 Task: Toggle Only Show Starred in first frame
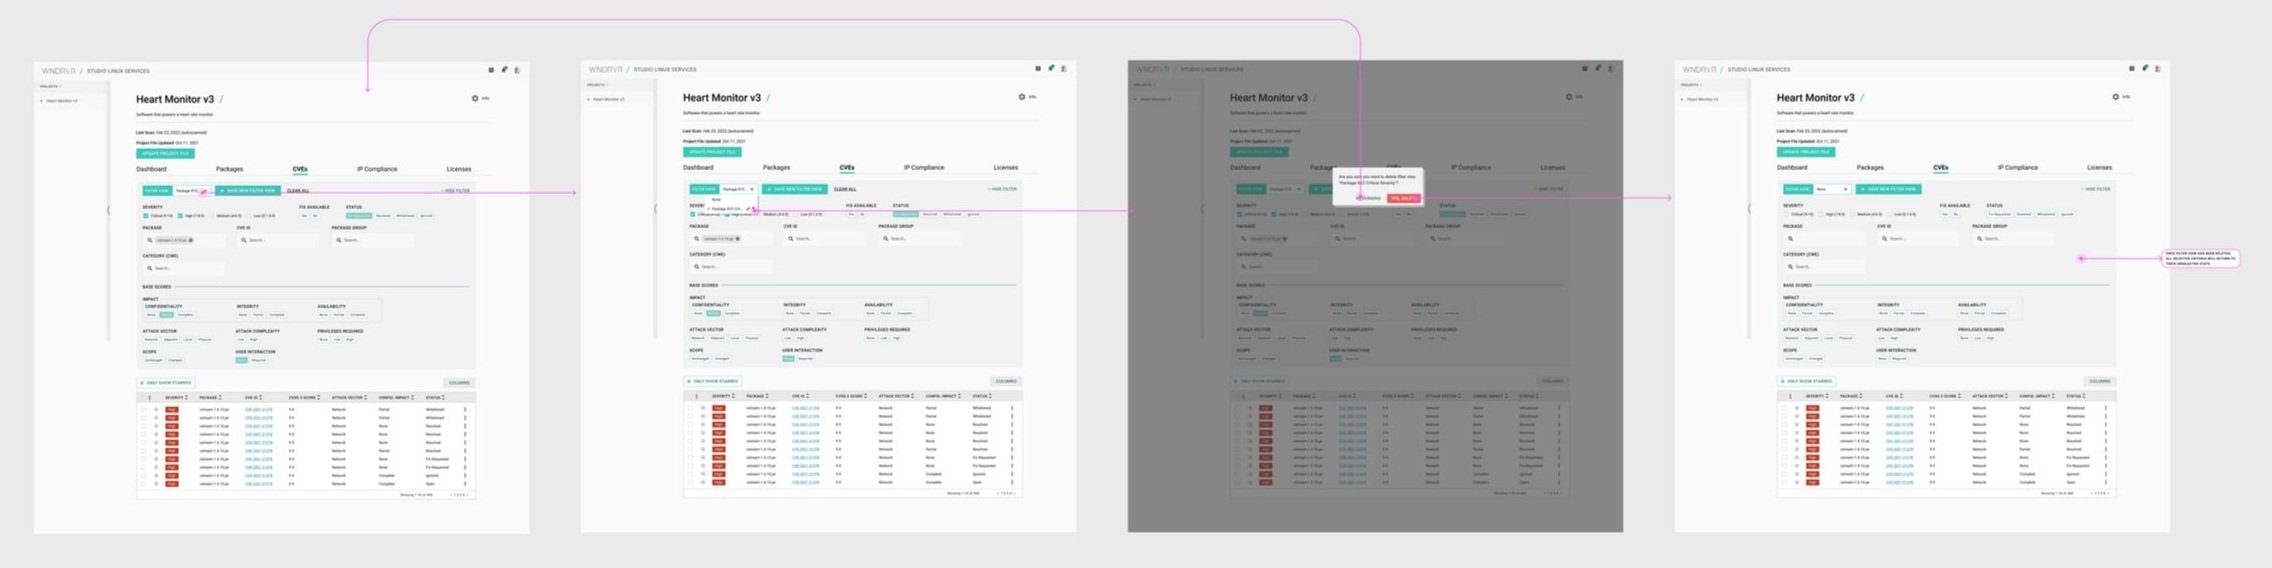(x=166, y=382)
